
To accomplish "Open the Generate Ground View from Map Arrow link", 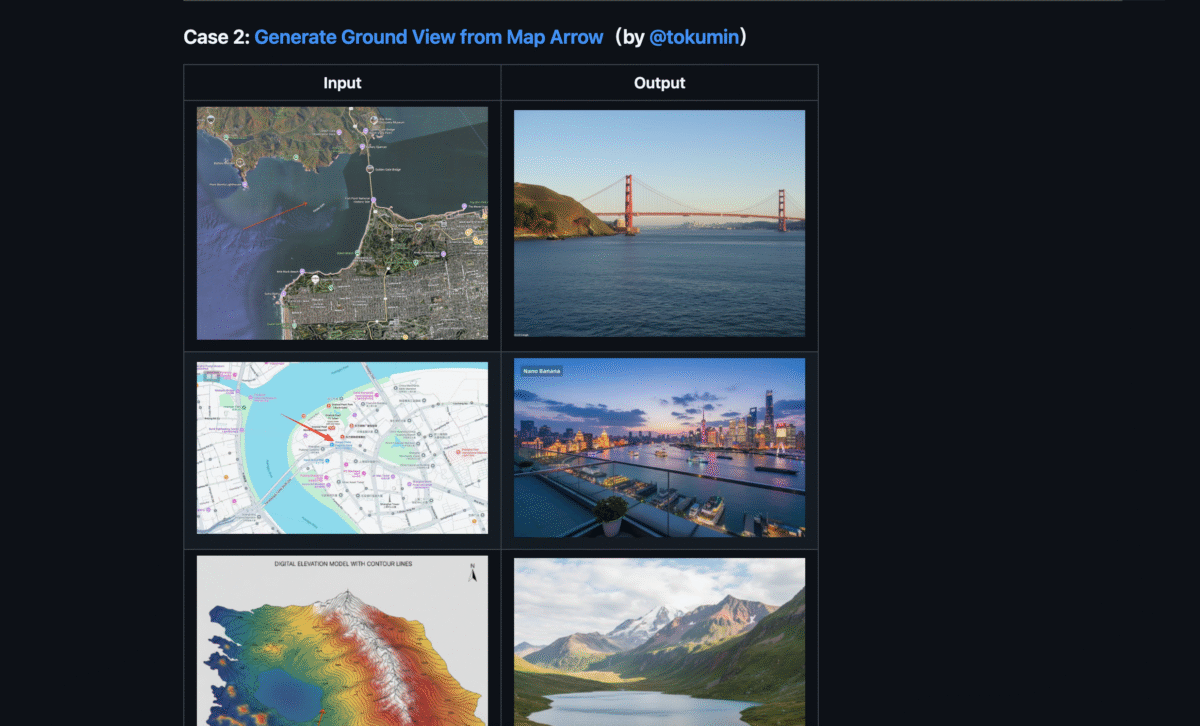I will tap(429, 37).
